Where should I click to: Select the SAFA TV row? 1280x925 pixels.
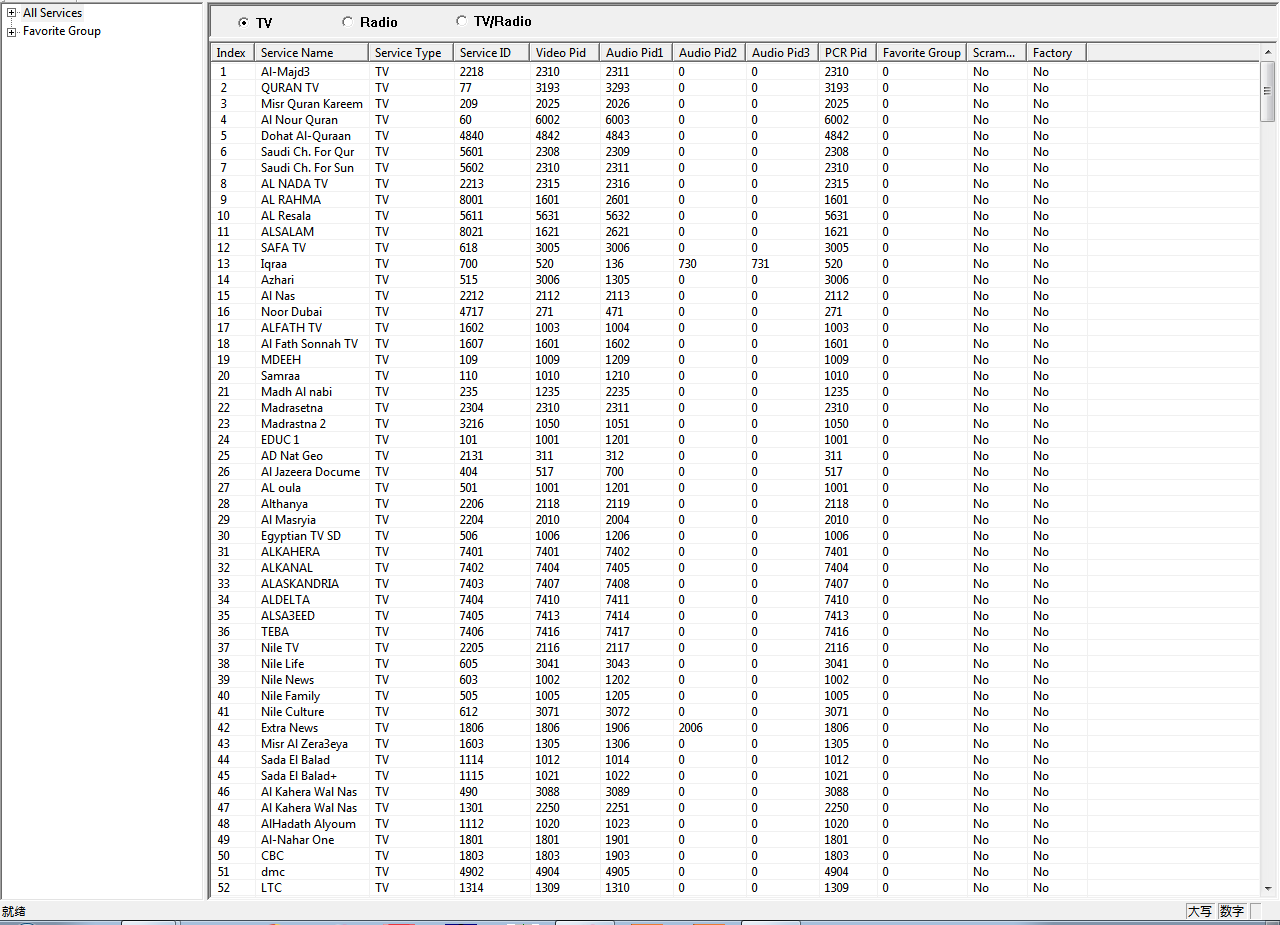(x=649, y=248)
